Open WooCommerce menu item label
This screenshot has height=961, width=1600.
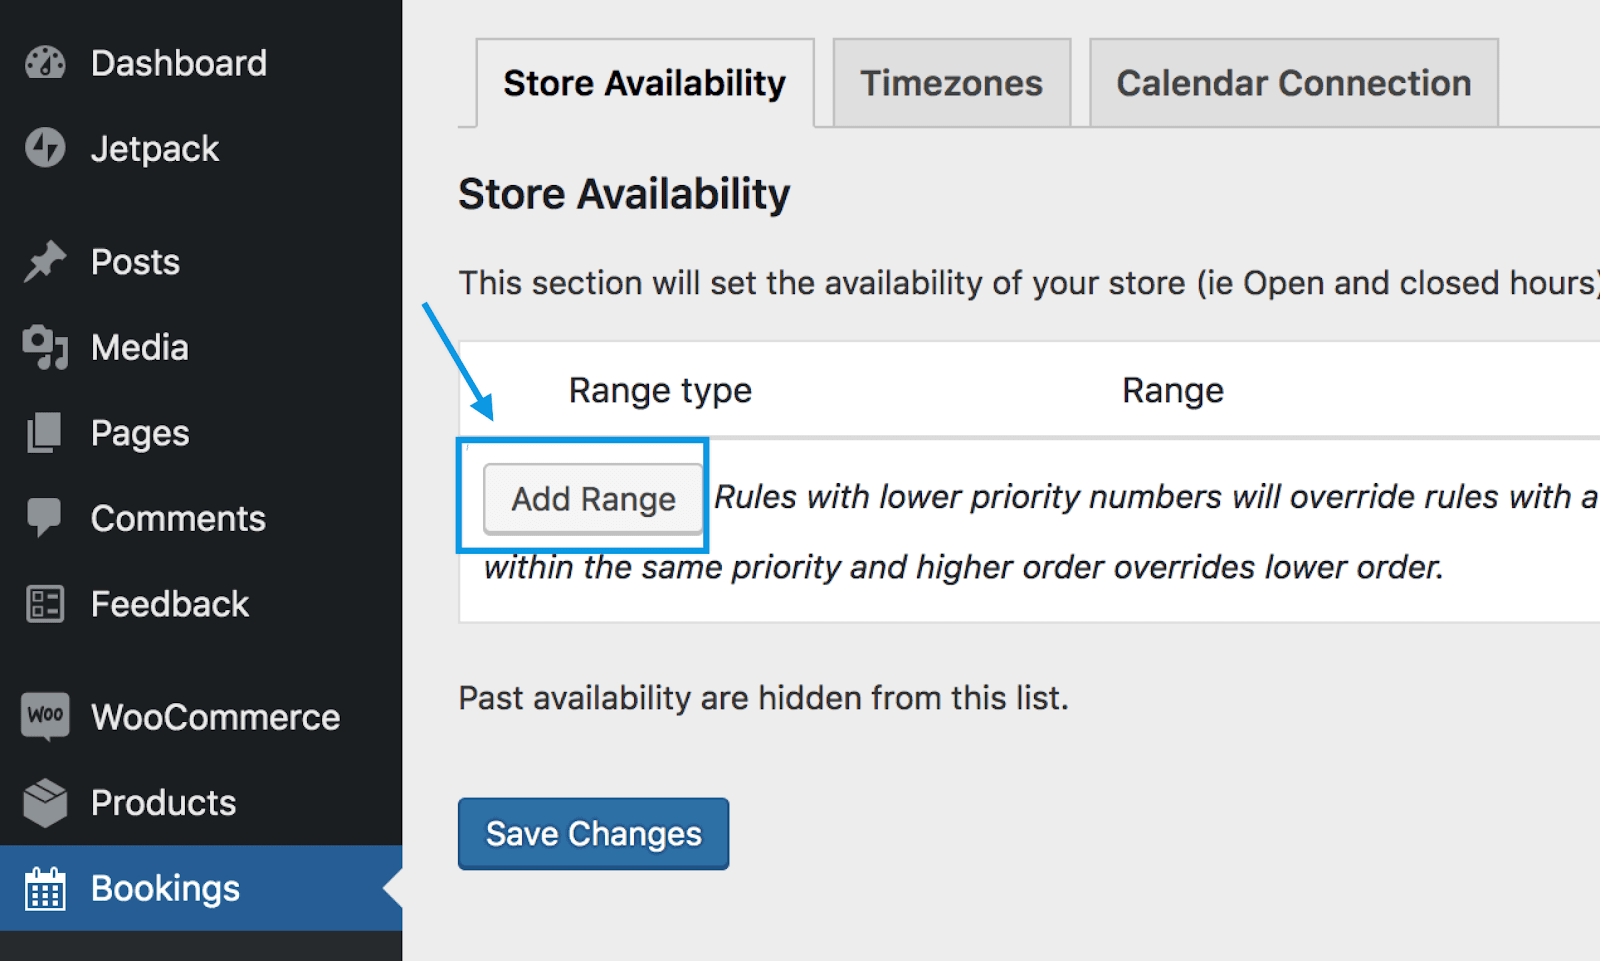pos(216,717)
